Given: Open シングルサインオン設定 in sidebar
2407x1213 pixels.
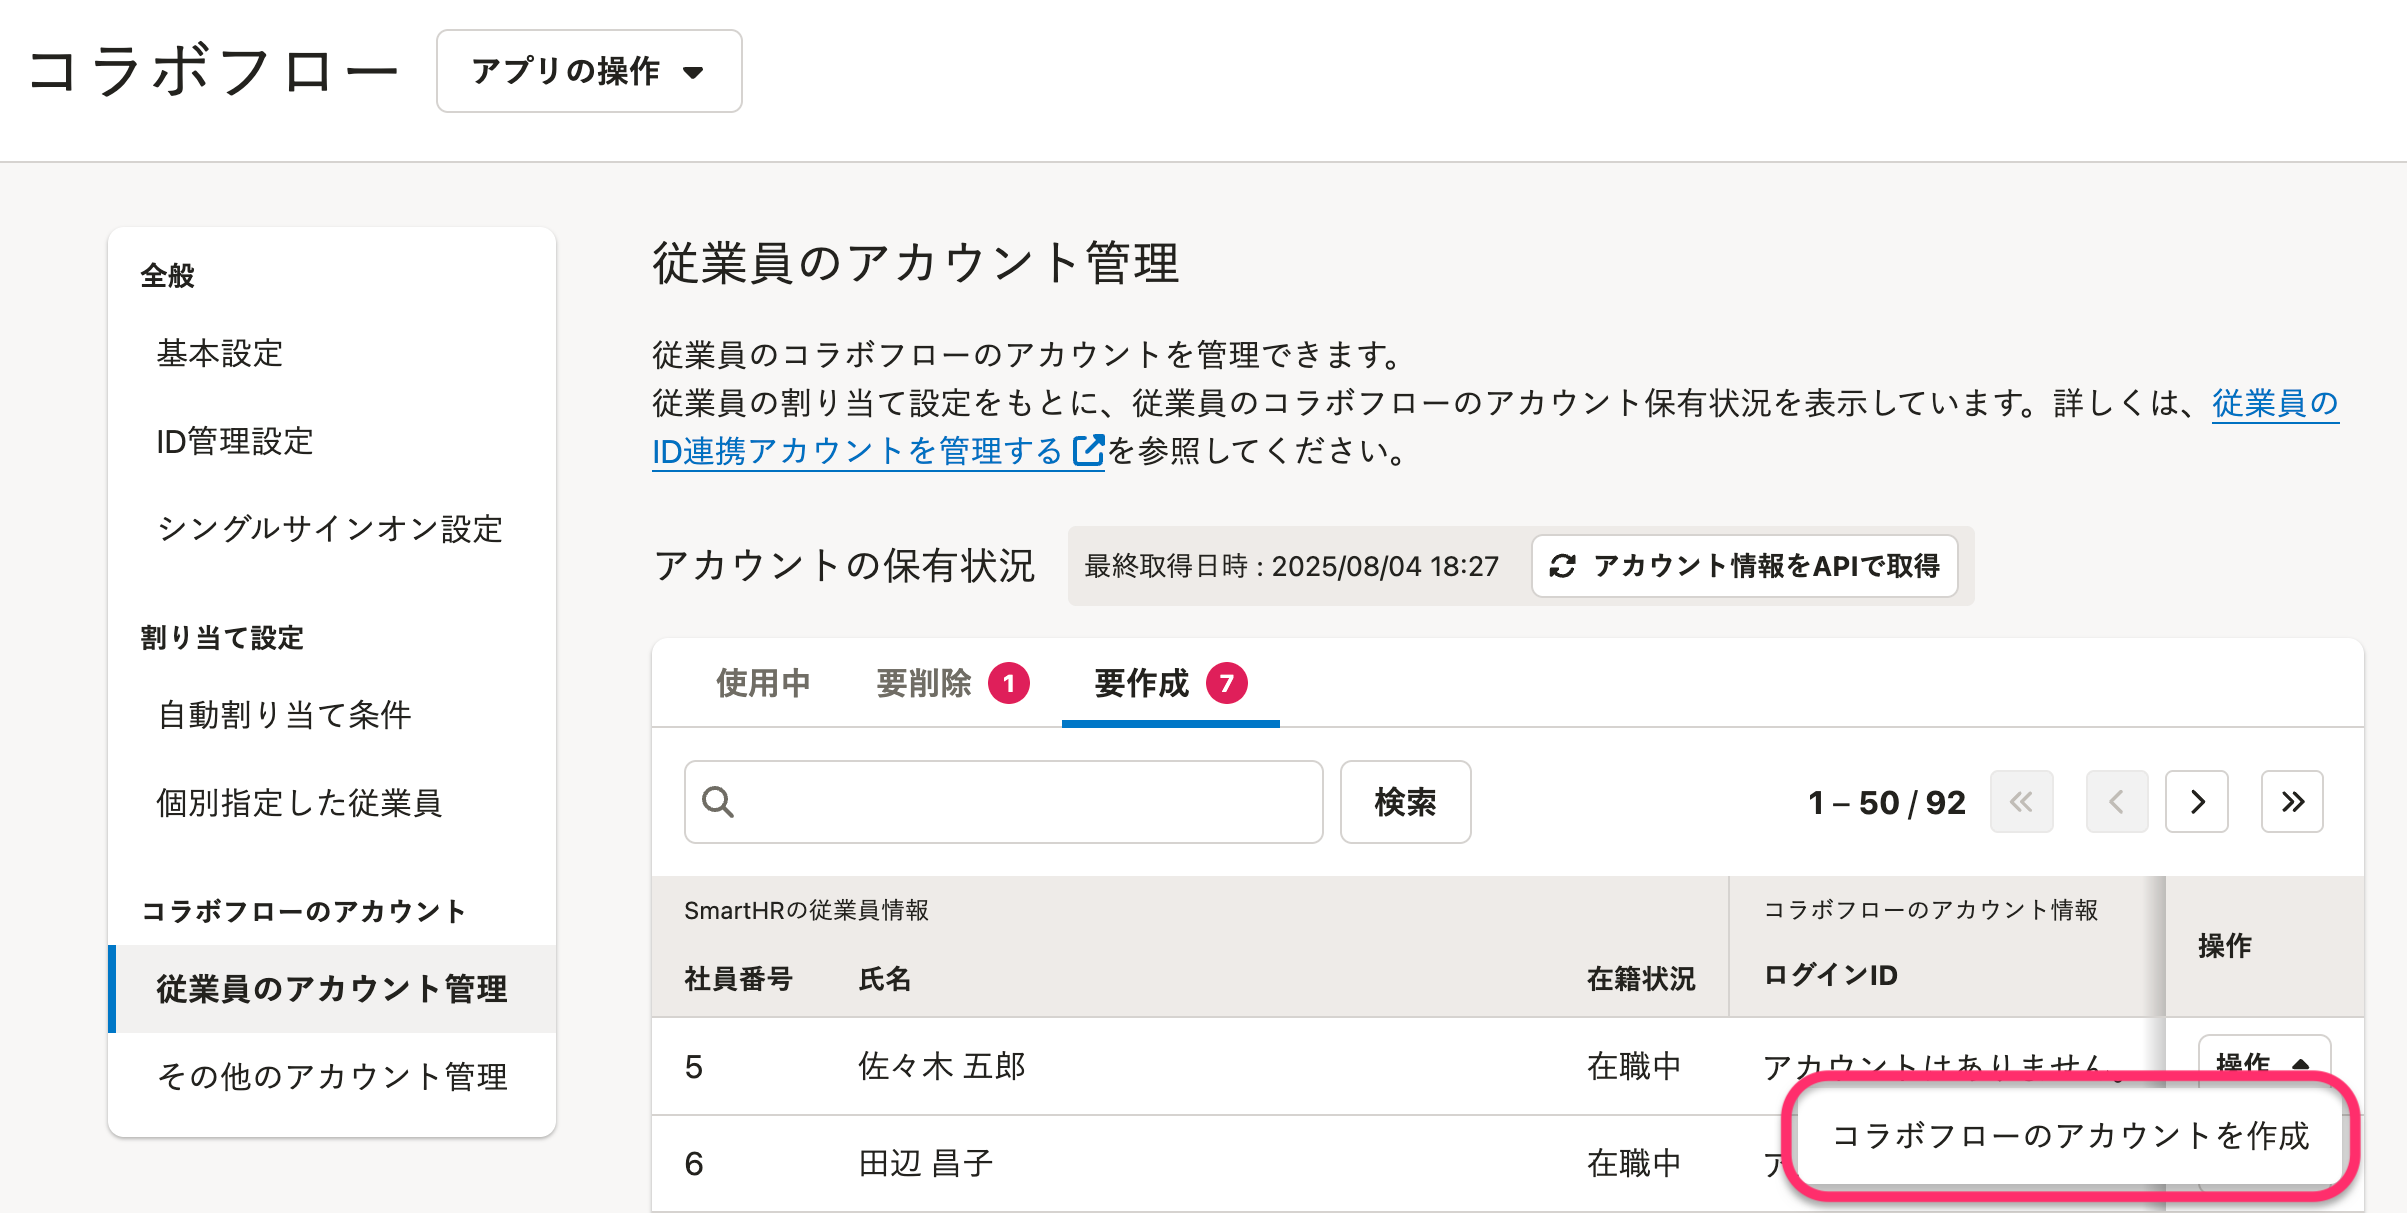Looking at the screenshot, I should tap(330, 529).
